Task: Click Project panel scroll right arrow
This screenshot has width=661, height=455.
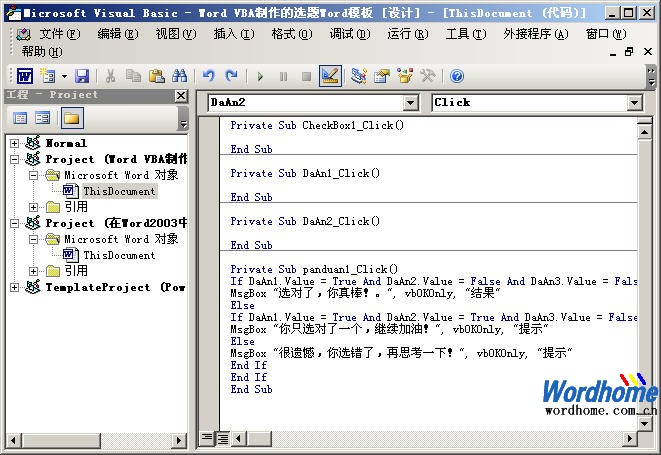Action: coord(179,441)
